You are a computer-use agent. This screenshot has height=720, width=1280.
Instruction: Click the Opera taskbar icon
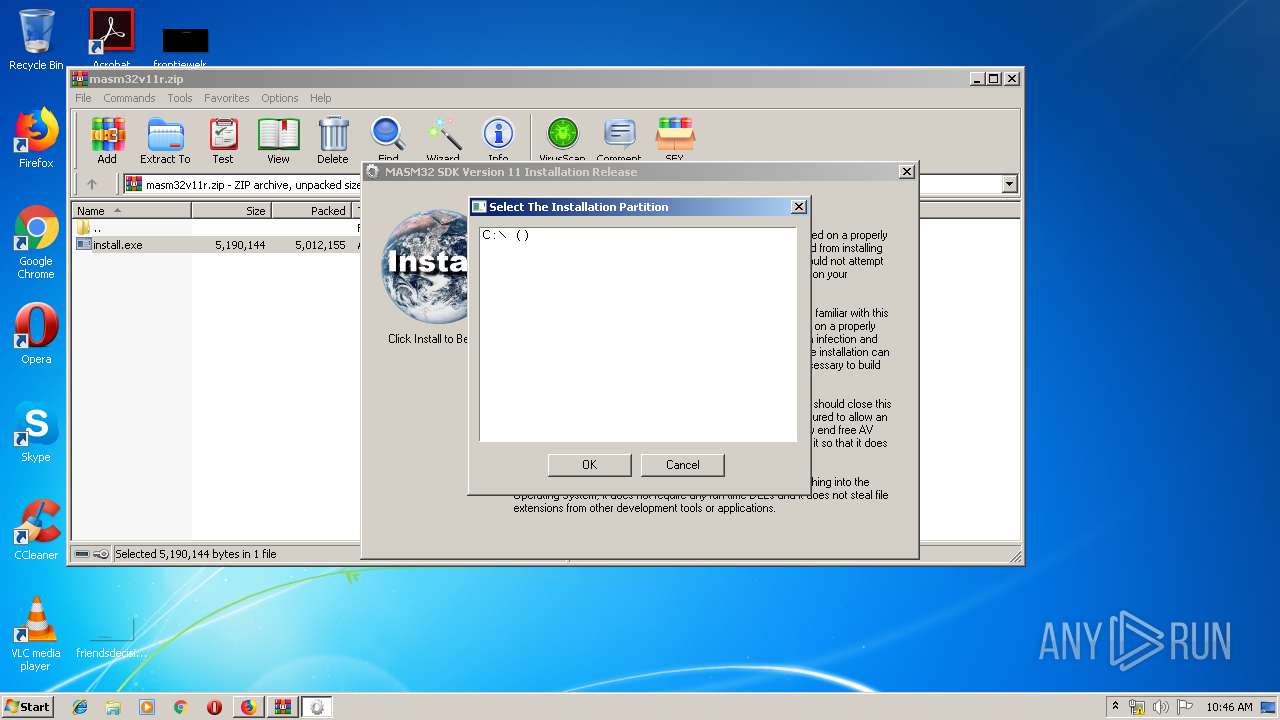tap(214, 707)
